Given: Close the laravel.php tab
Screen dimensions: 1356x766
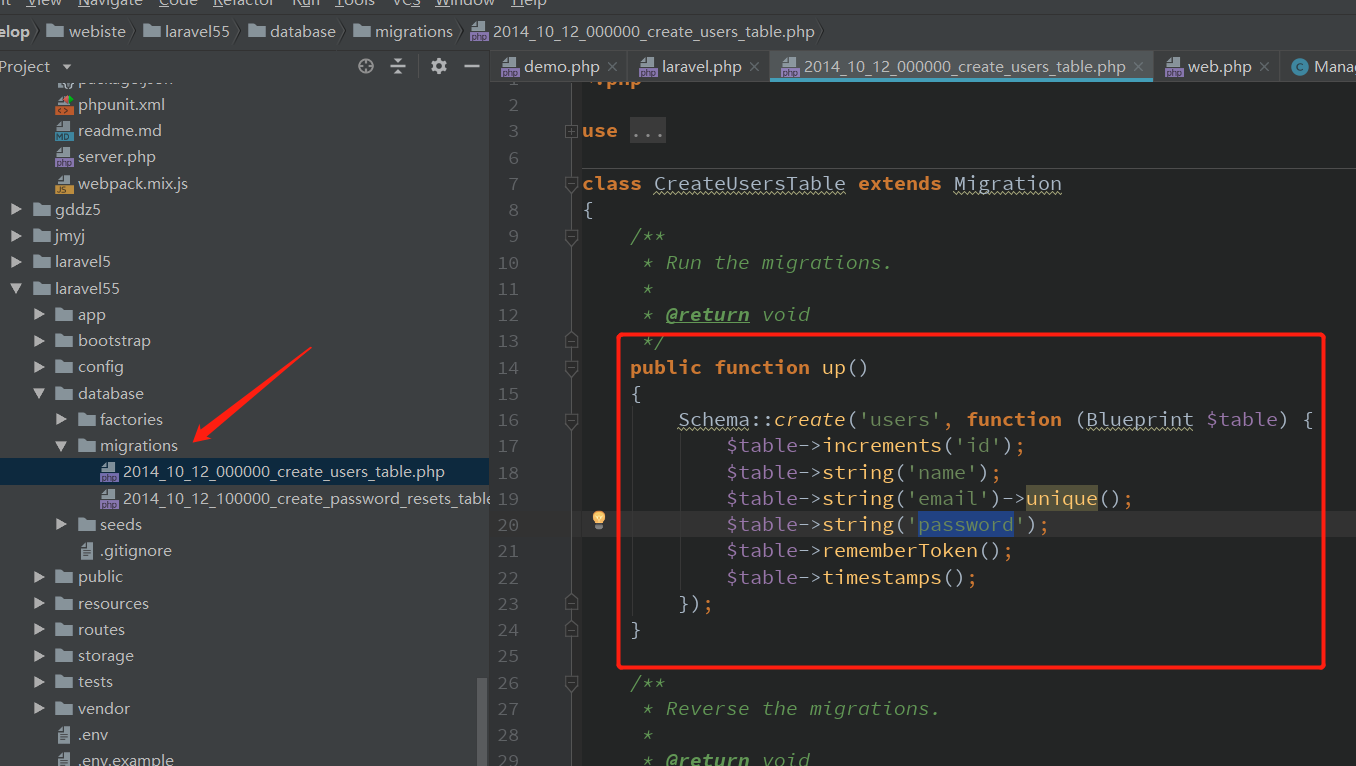Looking at the screenshot, I should click(756, 67).
